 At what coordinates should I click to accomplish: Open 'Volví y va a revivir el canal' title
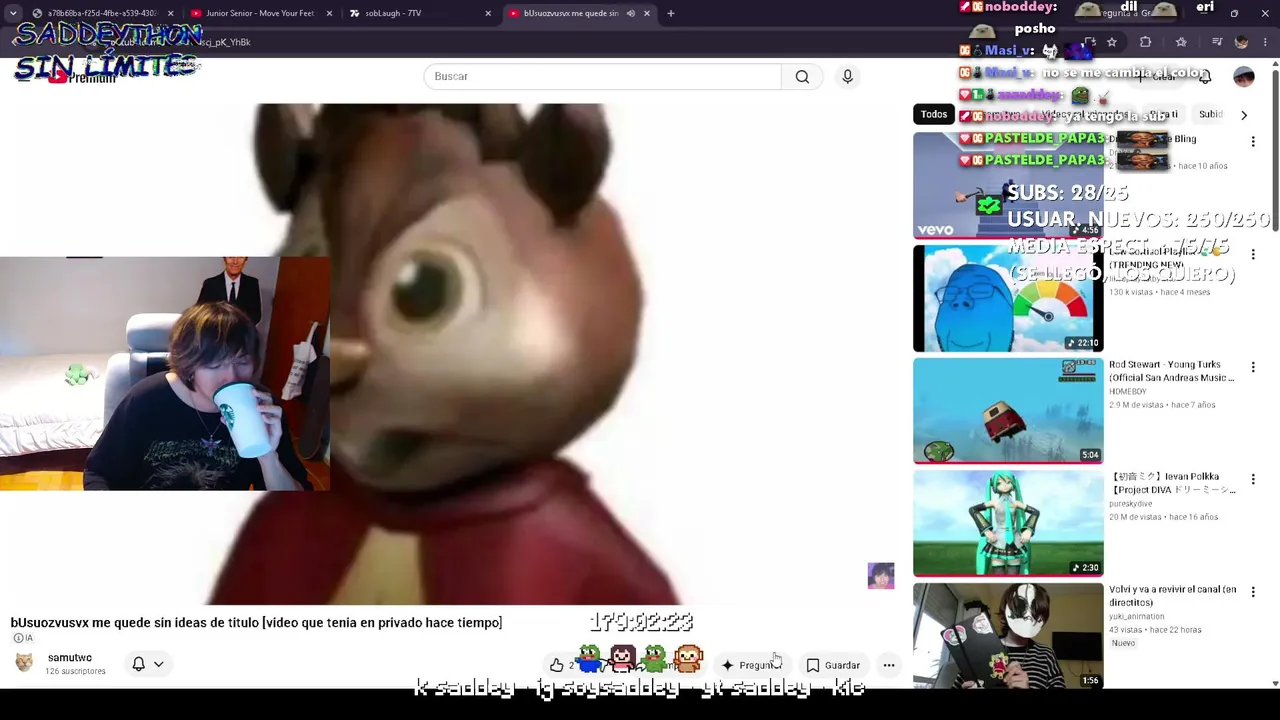tap(1172, 596)
